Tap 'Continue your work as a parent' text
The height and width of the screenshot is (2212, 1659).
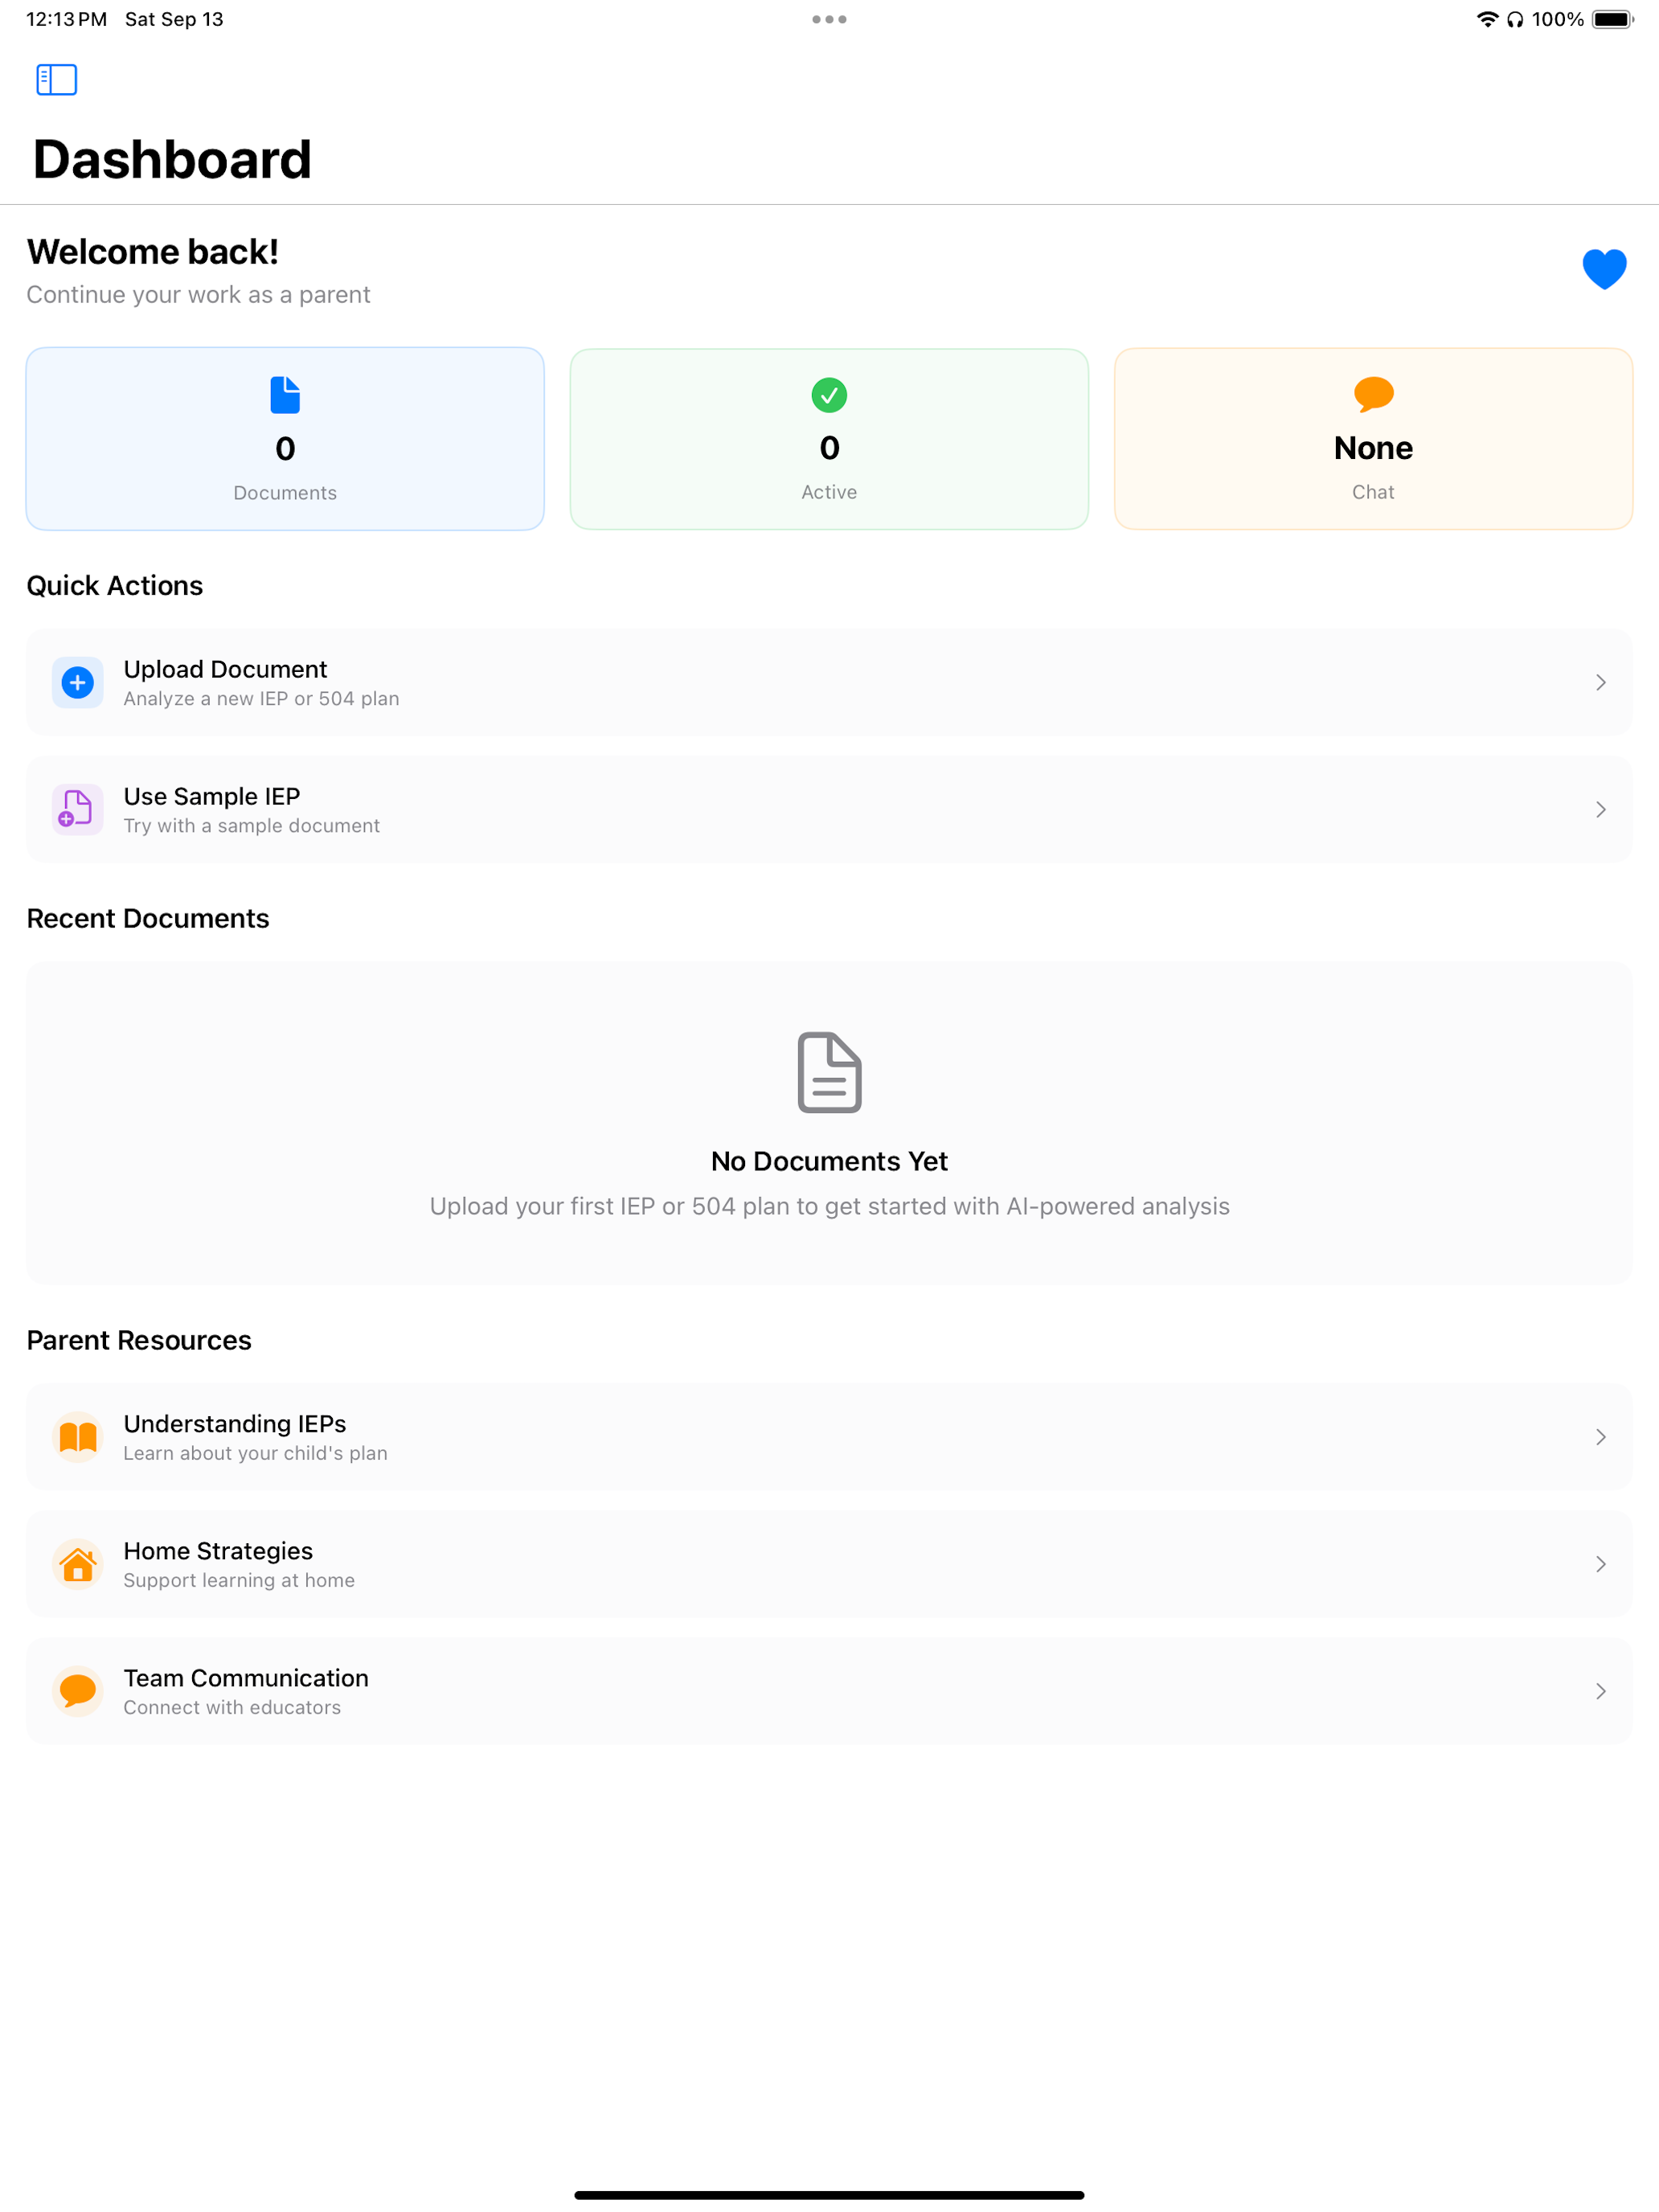[198, 295]
